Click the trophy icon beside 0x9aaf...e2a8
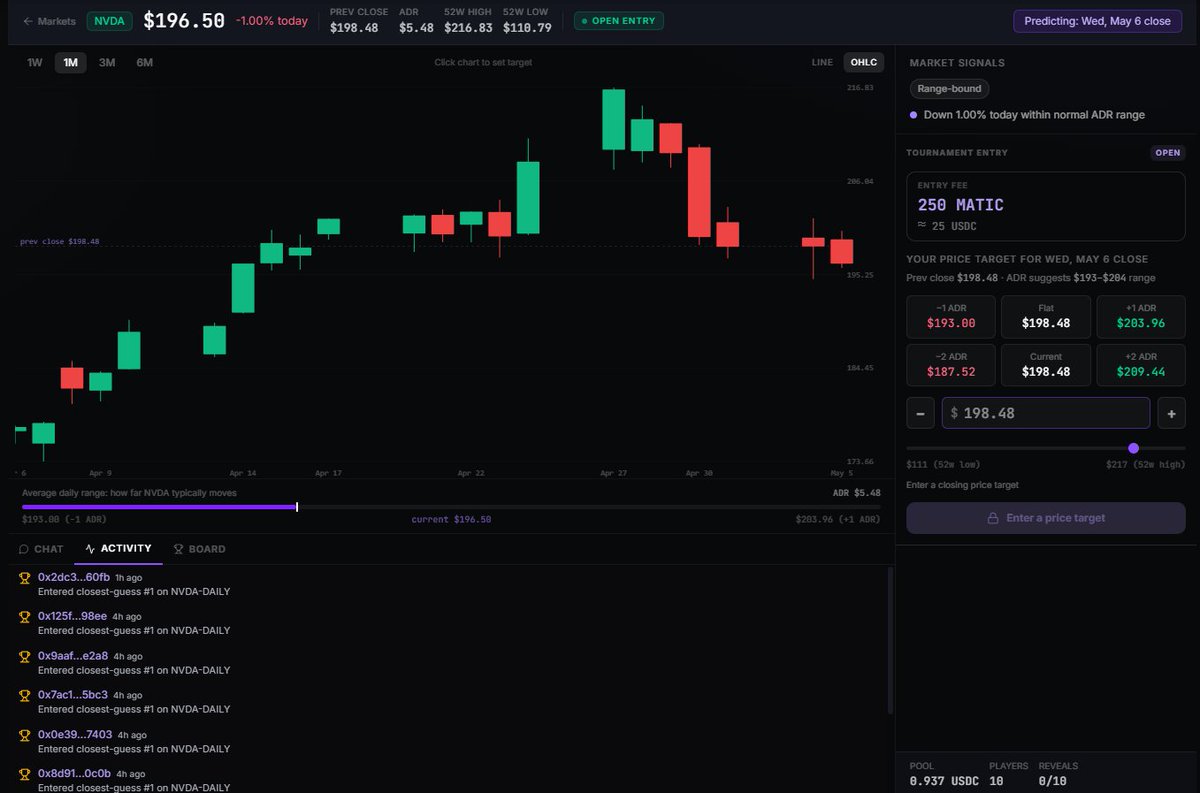 click(25, 656)
